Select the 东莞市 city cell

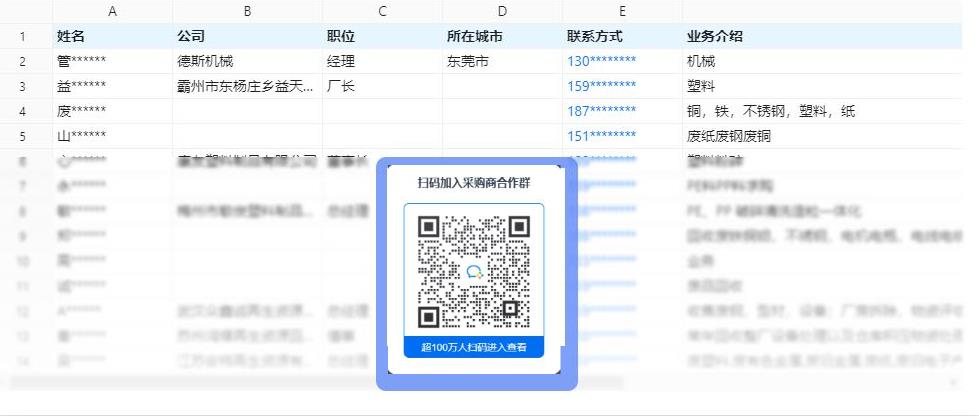click(502, 61)
